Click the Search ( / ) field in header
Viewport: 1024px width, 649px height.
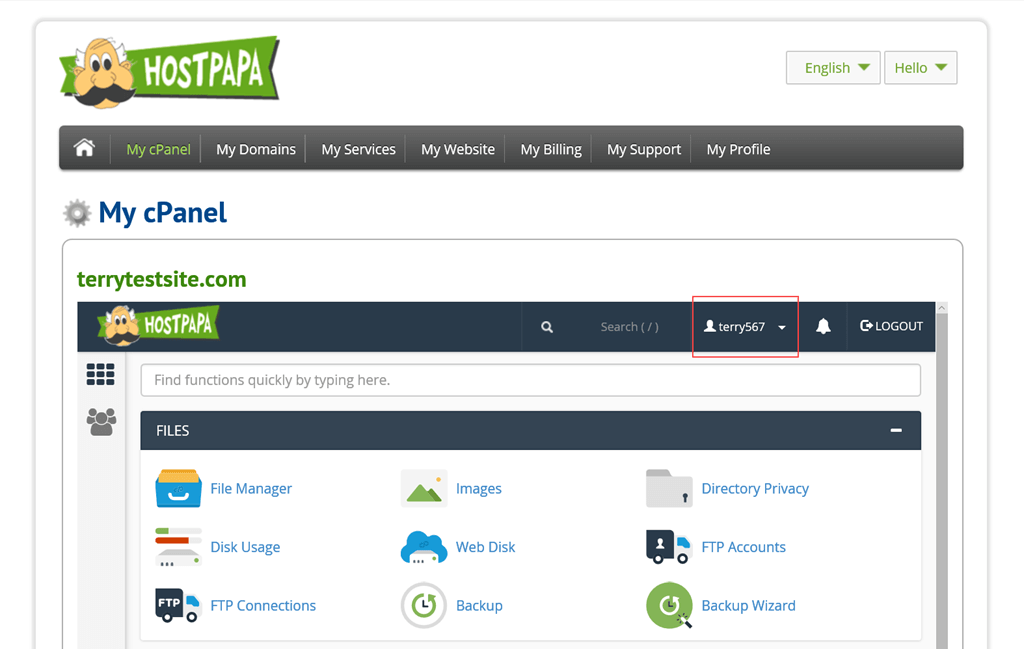coord(630,326)
